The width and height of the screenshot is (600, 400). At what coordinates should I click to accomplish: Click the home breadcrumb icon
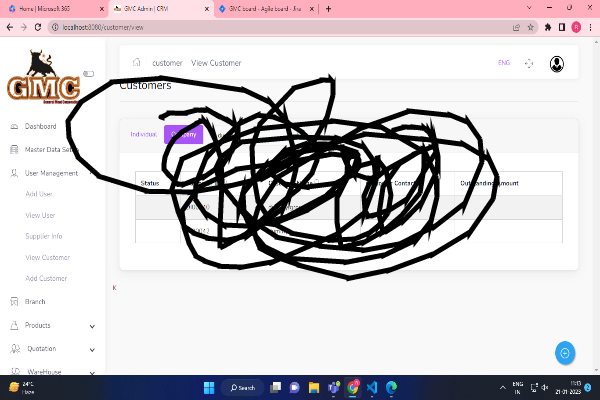click(136, 63)
